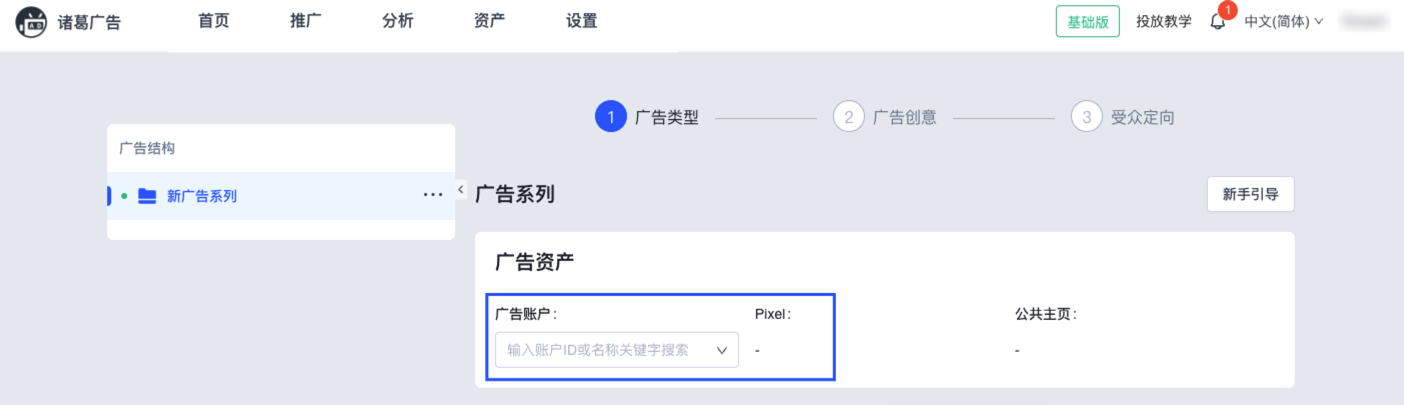This screenshot has width=1404, height=405.
Task: Open the 投放教学 link
Action: (1164, 21)
